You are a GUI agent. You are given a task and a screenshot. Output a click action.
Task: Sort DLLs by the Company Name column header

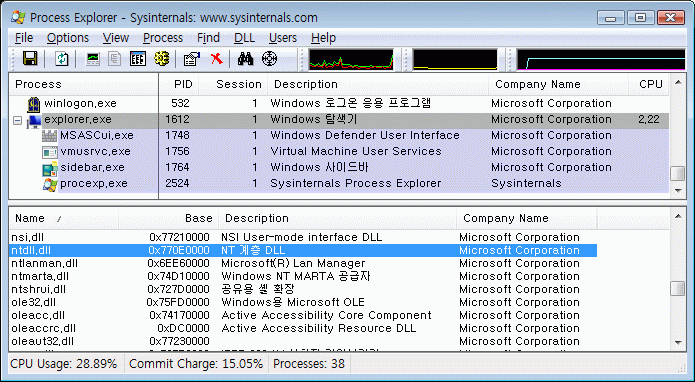click(527, 218)
